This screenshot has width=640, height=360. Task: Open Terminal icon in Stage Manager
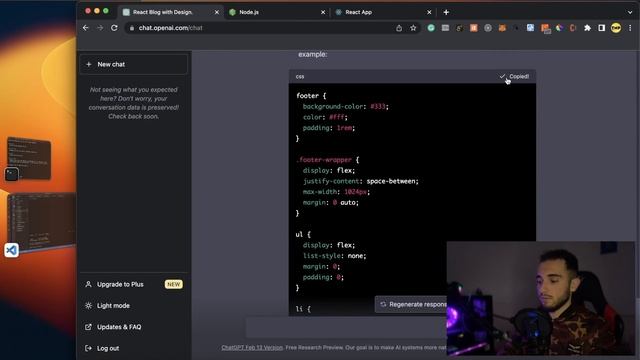click(11, 174)
